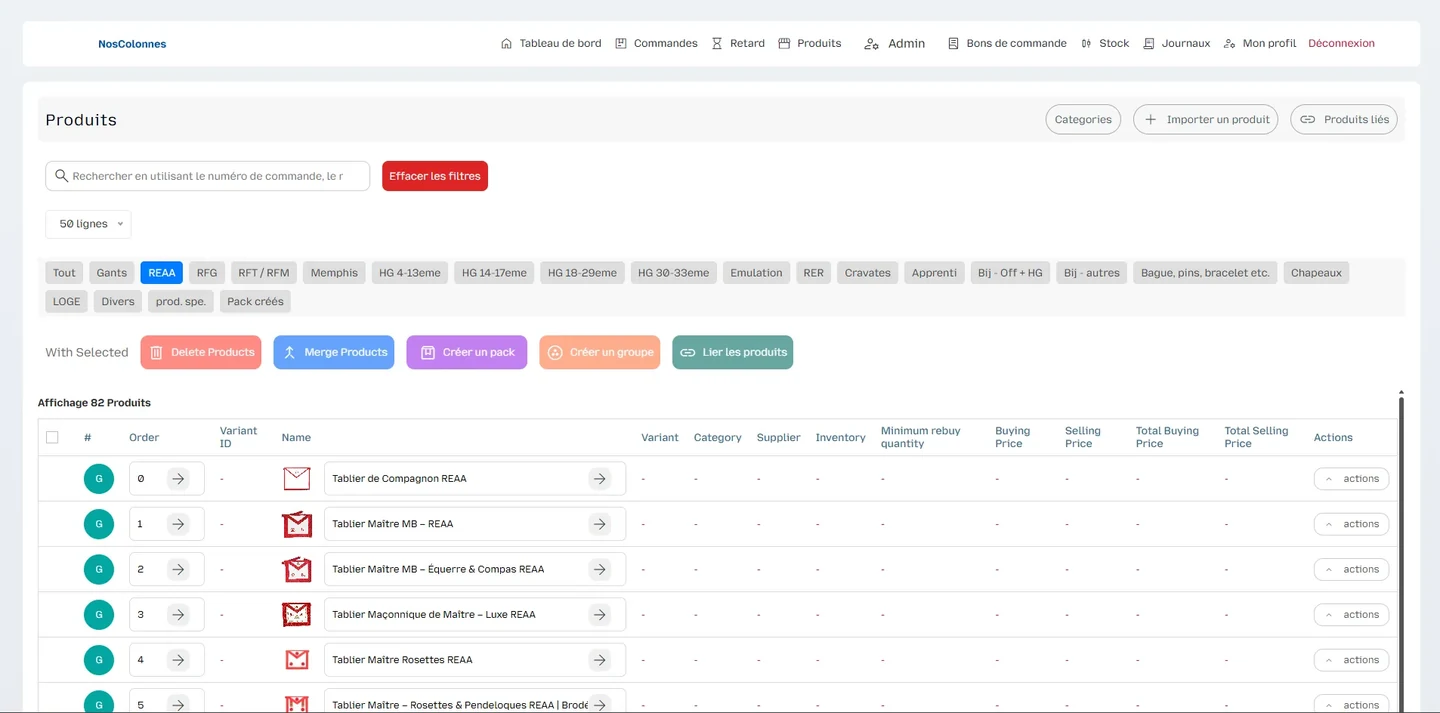Expand actions for Tablier Maçonnique de Maître – Luxe

point(1351,615)
